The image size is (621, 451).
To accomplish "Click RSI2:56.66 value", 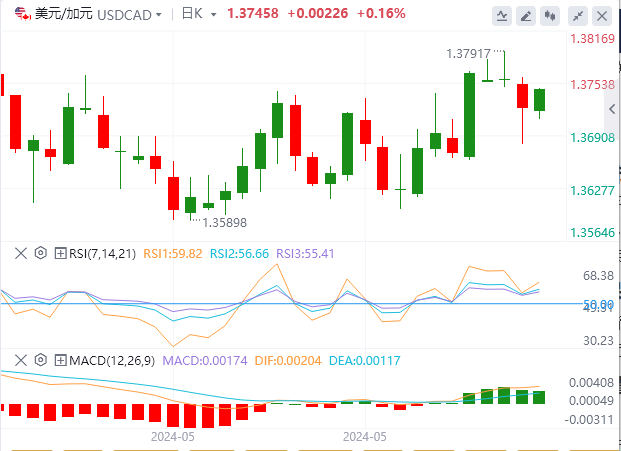I will point(239,253).
